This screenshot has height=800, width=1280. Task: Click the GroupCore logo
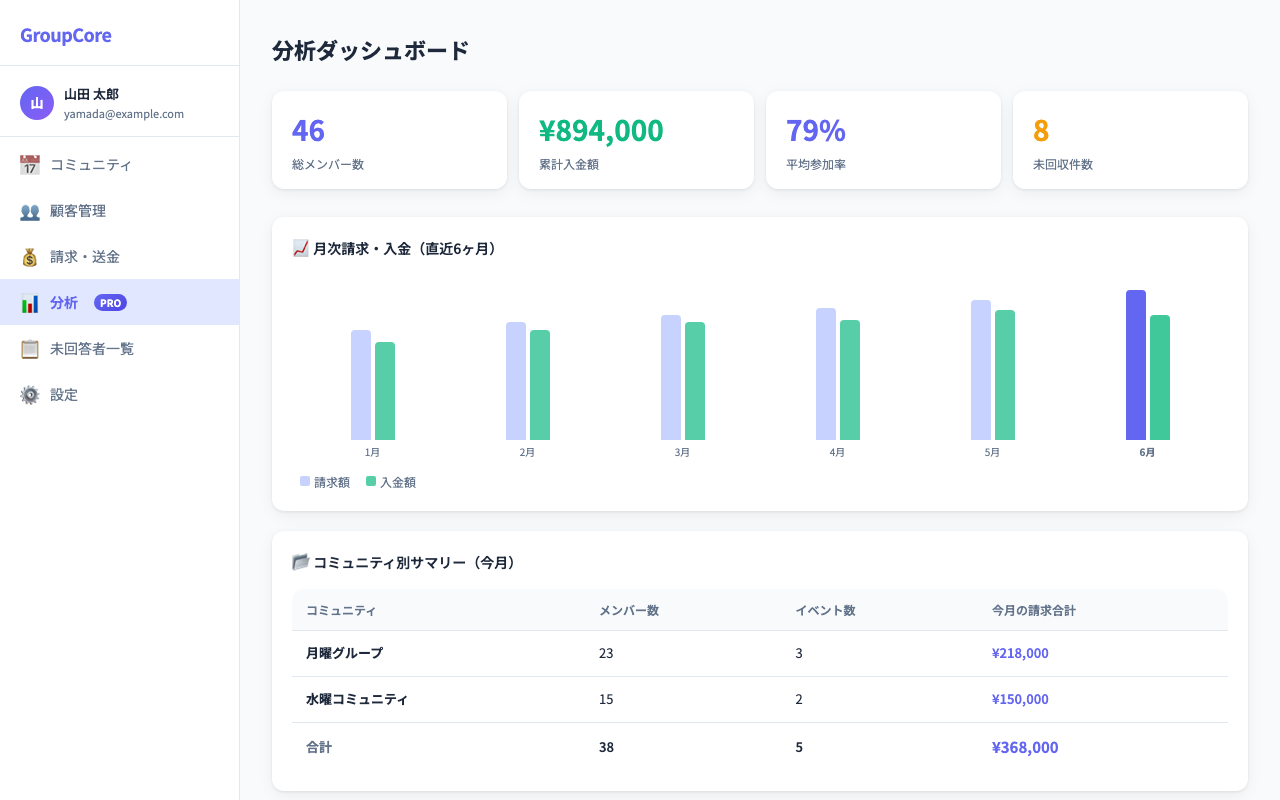(66, 35)
